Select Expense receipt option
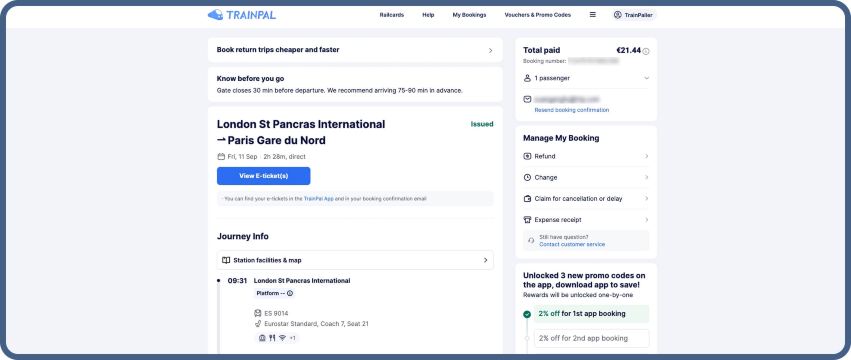The height and width of the screenshot is (360, 851). pyautogui.click(x=586, y=220)
